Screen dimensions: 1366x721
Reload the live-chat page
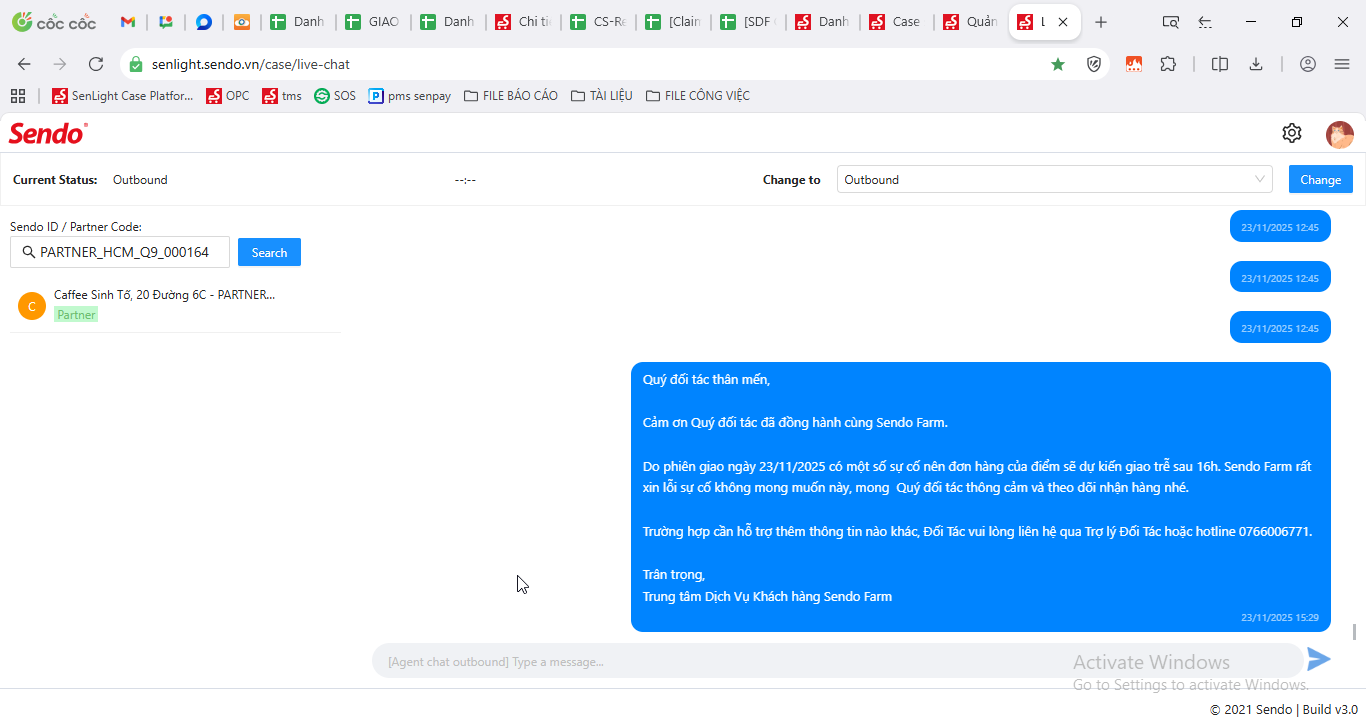96,64
